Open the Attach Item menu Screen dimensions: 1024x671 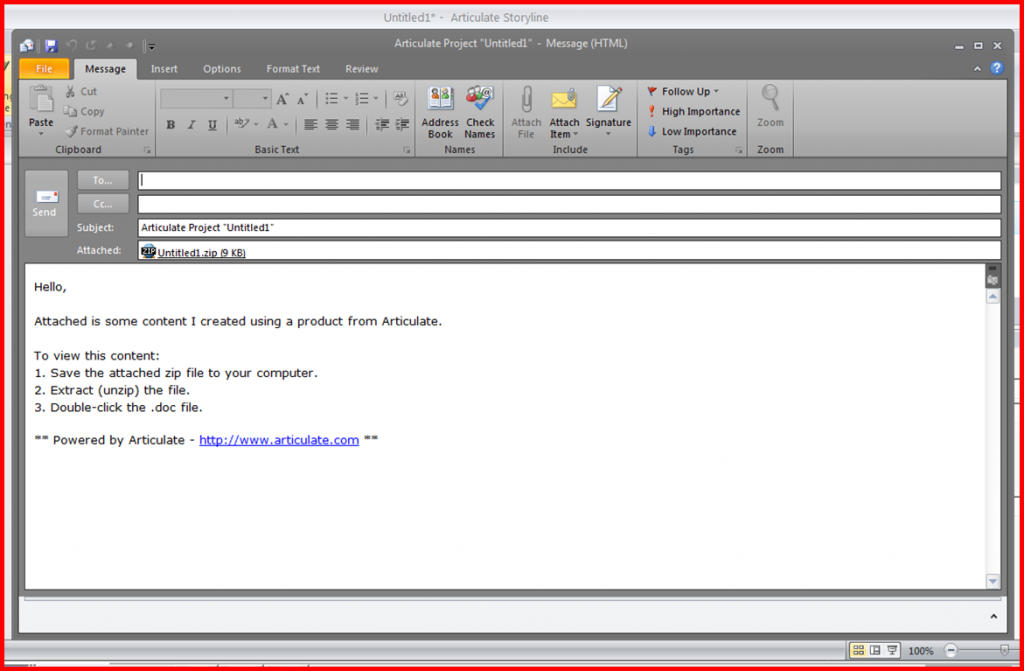pos(564,112)
